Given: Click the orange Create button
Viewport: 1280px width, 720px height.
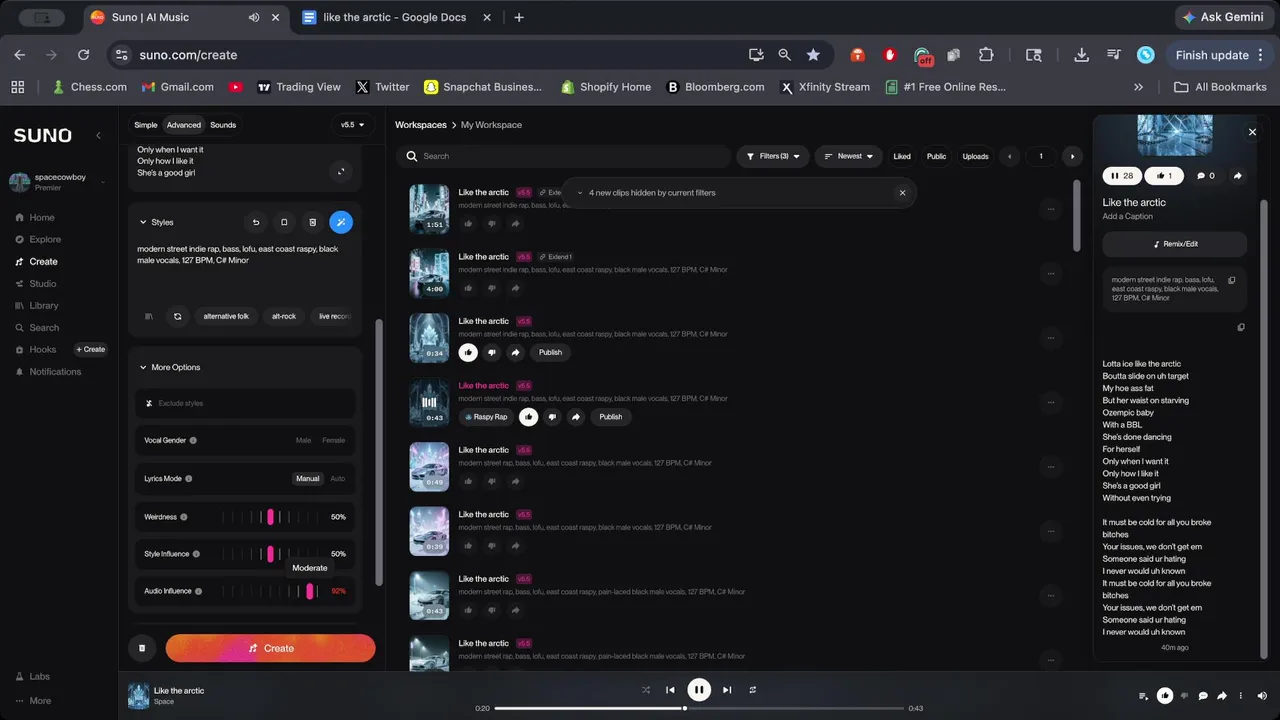Looking at the screenshot, I should (x=271, y=648).
